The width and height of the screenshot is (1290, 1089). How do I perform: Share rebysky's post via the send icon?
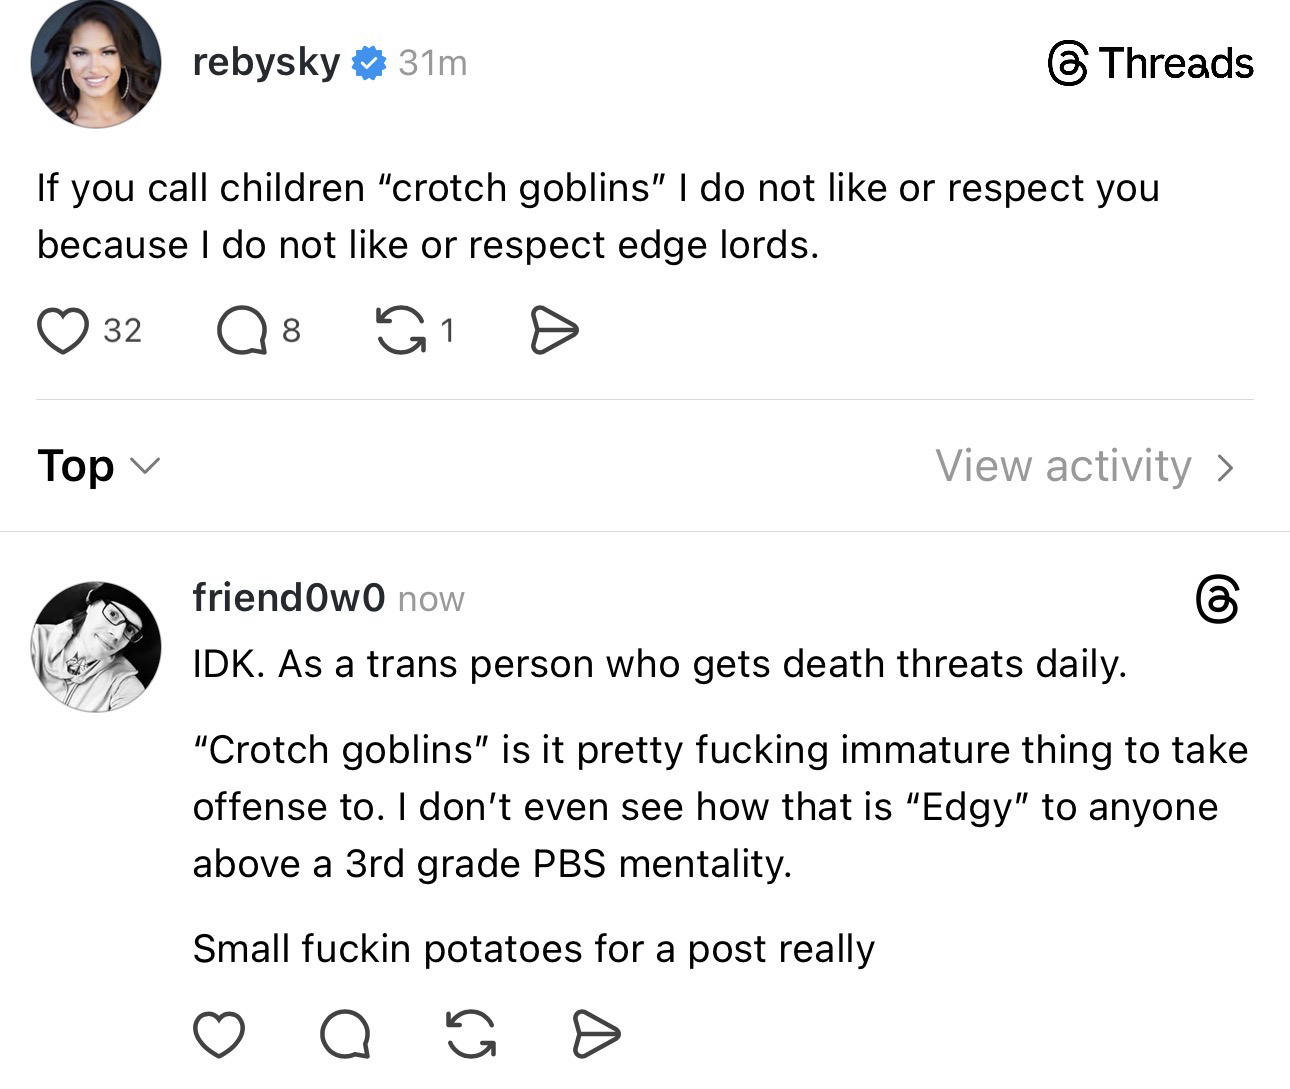(553, 331)
